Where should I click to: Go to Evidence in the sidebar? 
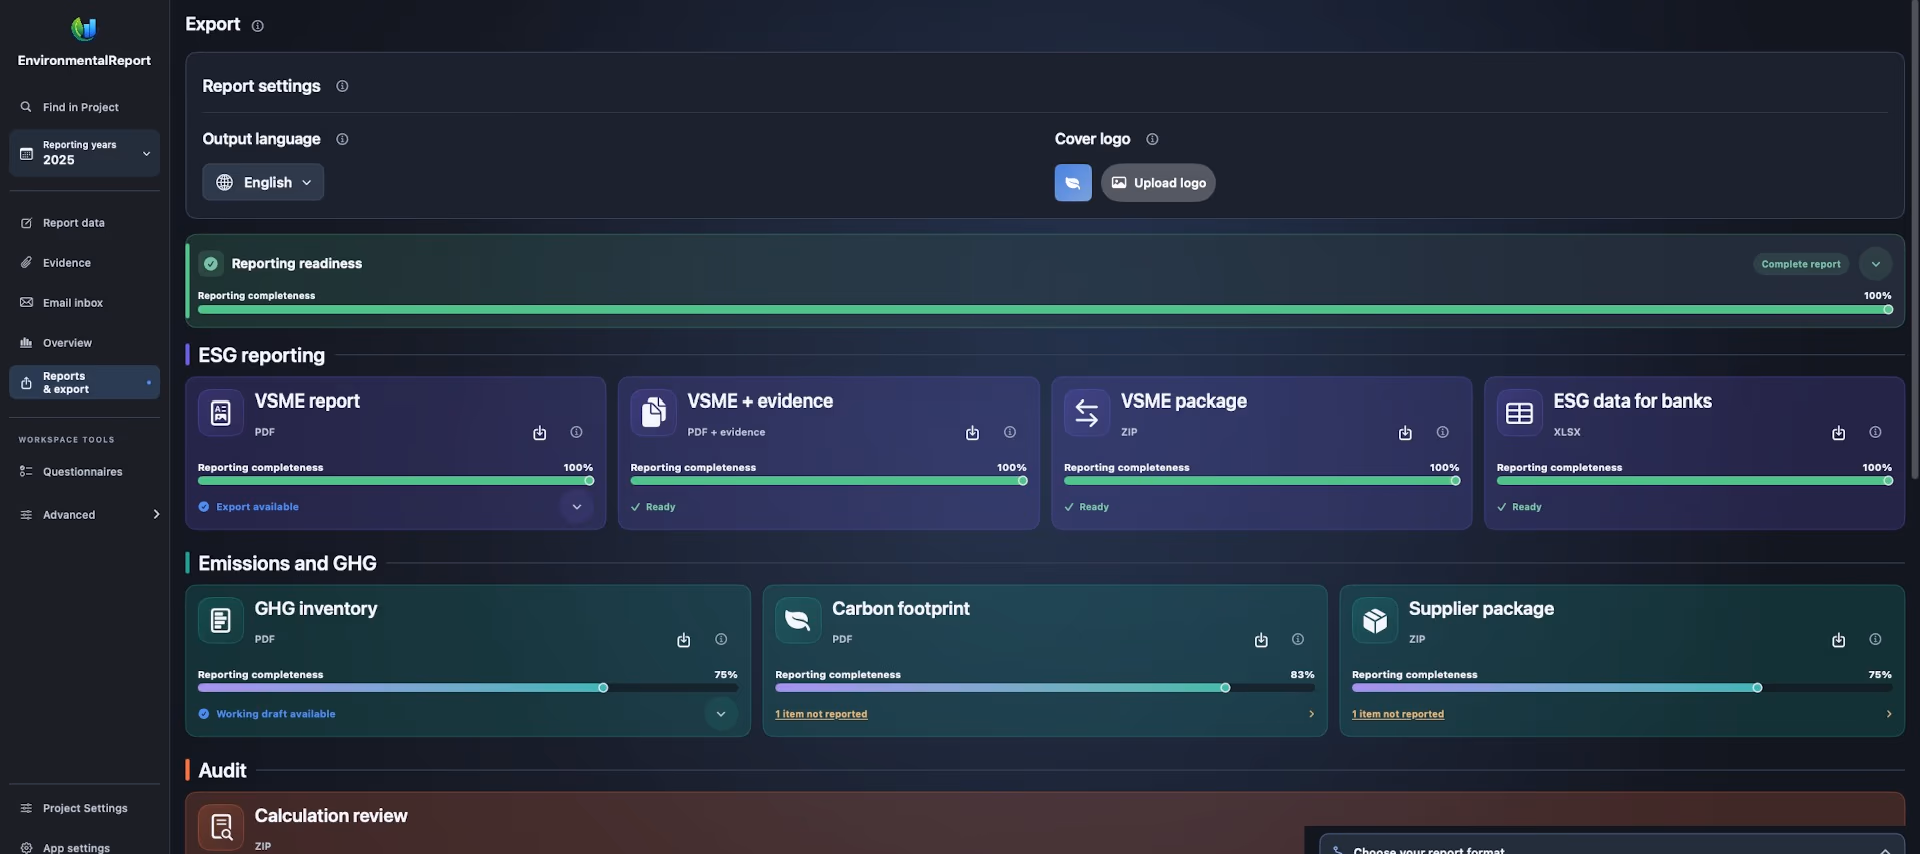pos(84,263)
